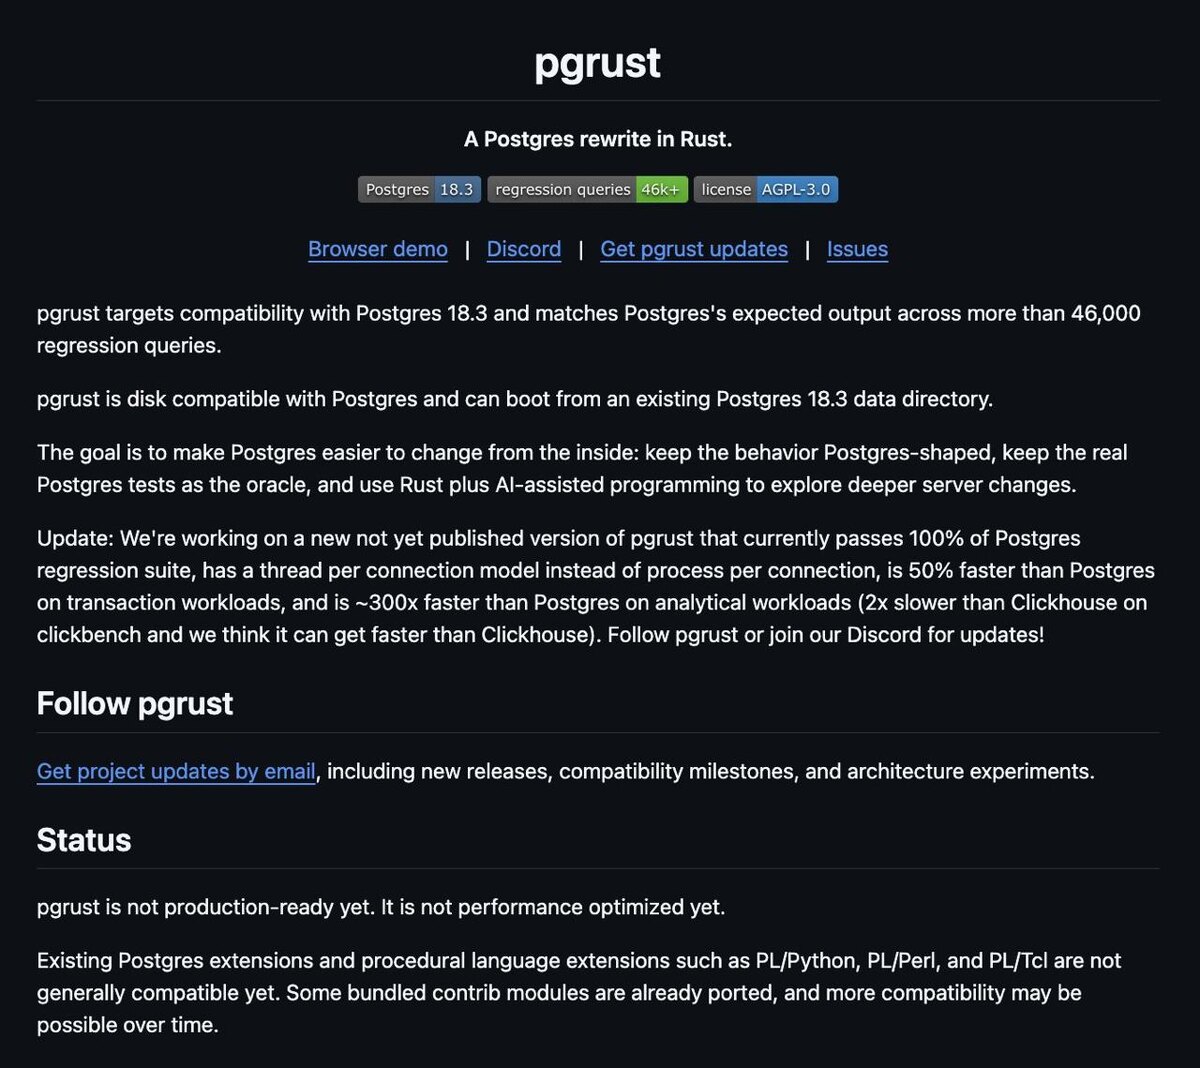Follow the Get pgrust updates link

(694, 249)
